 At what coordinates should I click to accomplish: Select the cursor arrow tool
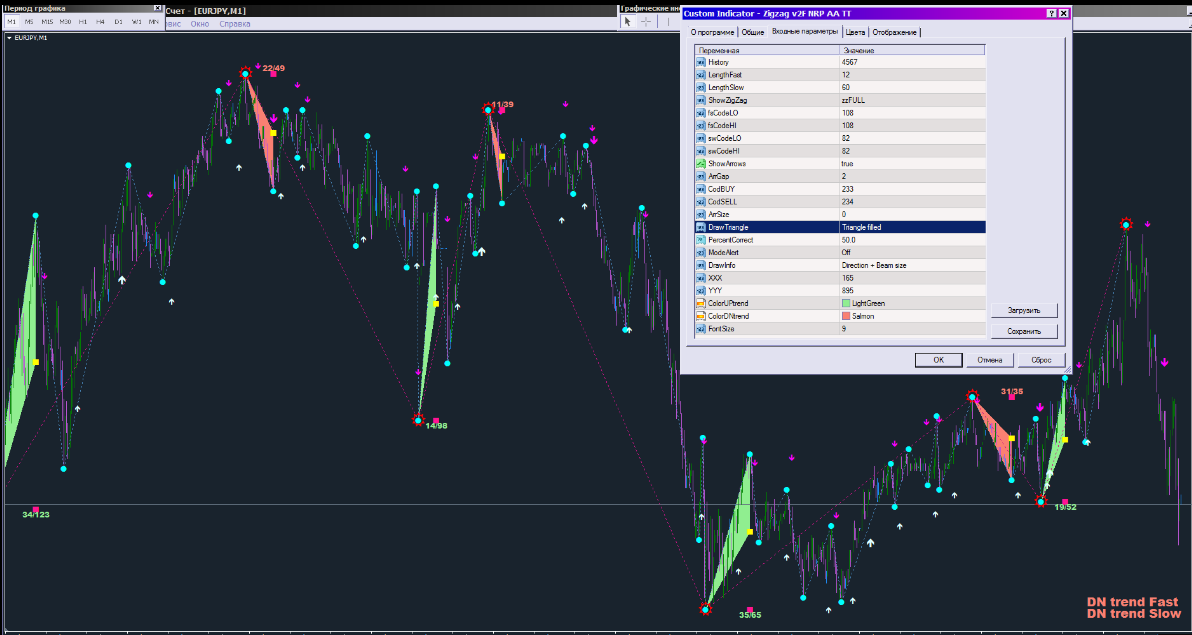(x=628, y=21)
